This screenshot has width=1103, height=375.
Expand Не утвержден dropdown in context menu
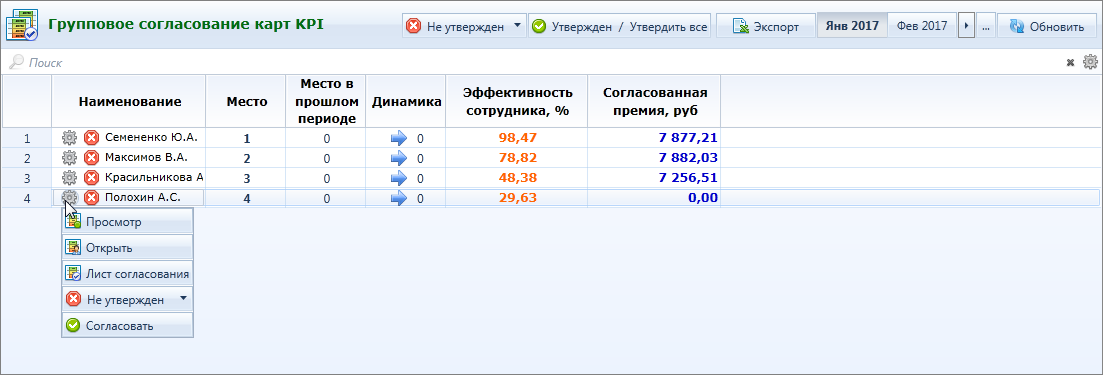(x=184, y=299)
